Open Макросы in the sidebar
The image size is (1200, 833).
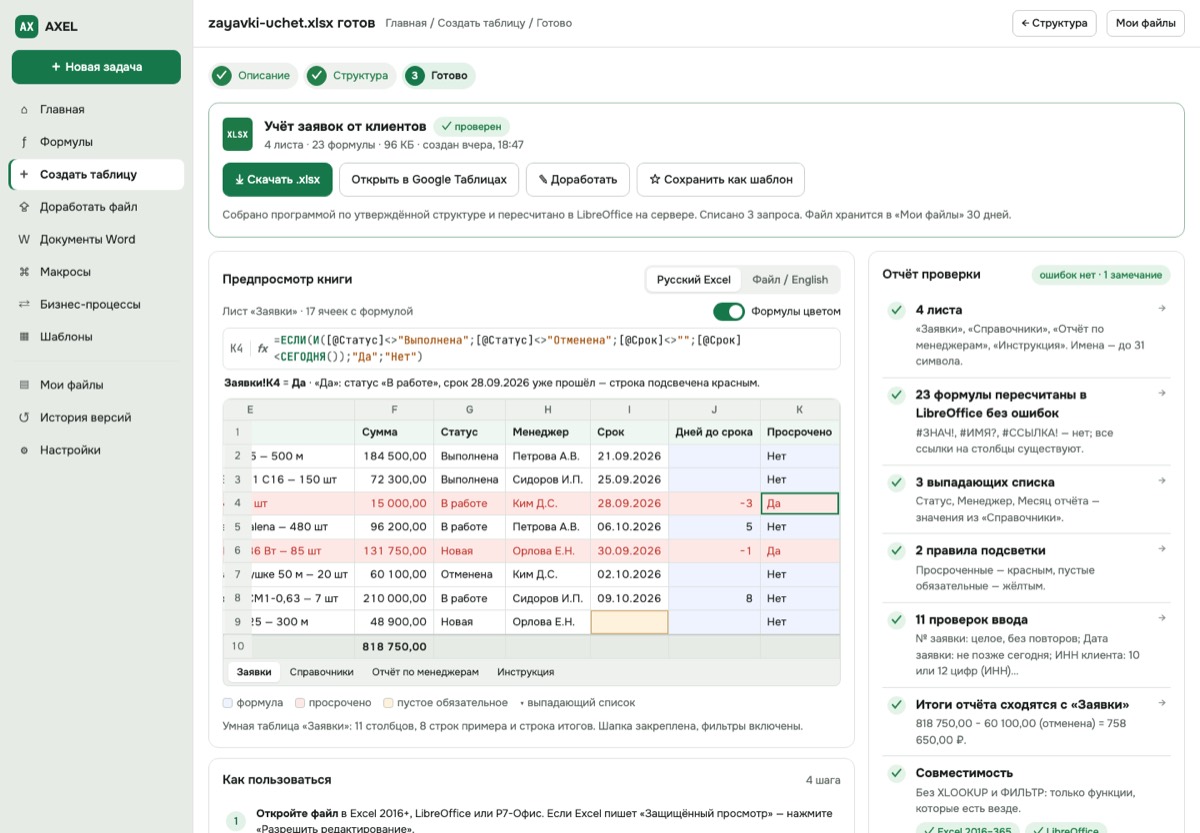point(96,272)
